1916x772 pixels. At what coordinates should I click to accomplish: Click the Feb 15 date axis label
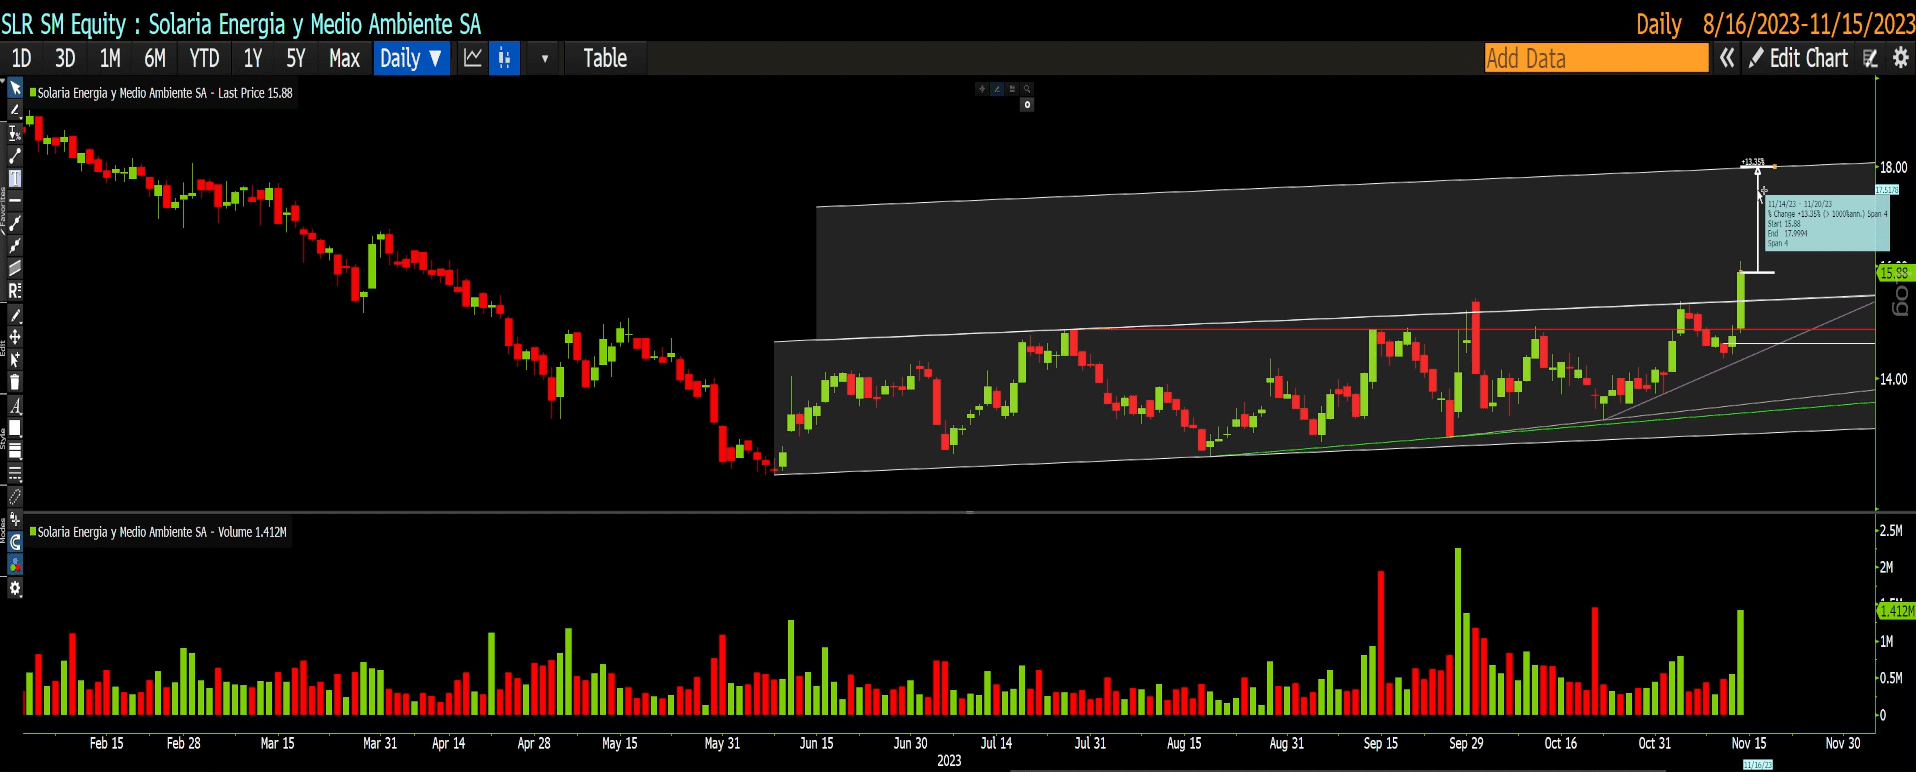pyautogui.click(x=106, y=743)
